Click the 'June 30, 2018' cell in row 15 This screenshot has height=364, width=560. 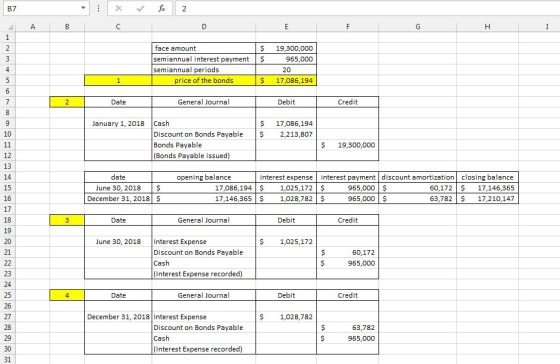(x=118, y=188)
